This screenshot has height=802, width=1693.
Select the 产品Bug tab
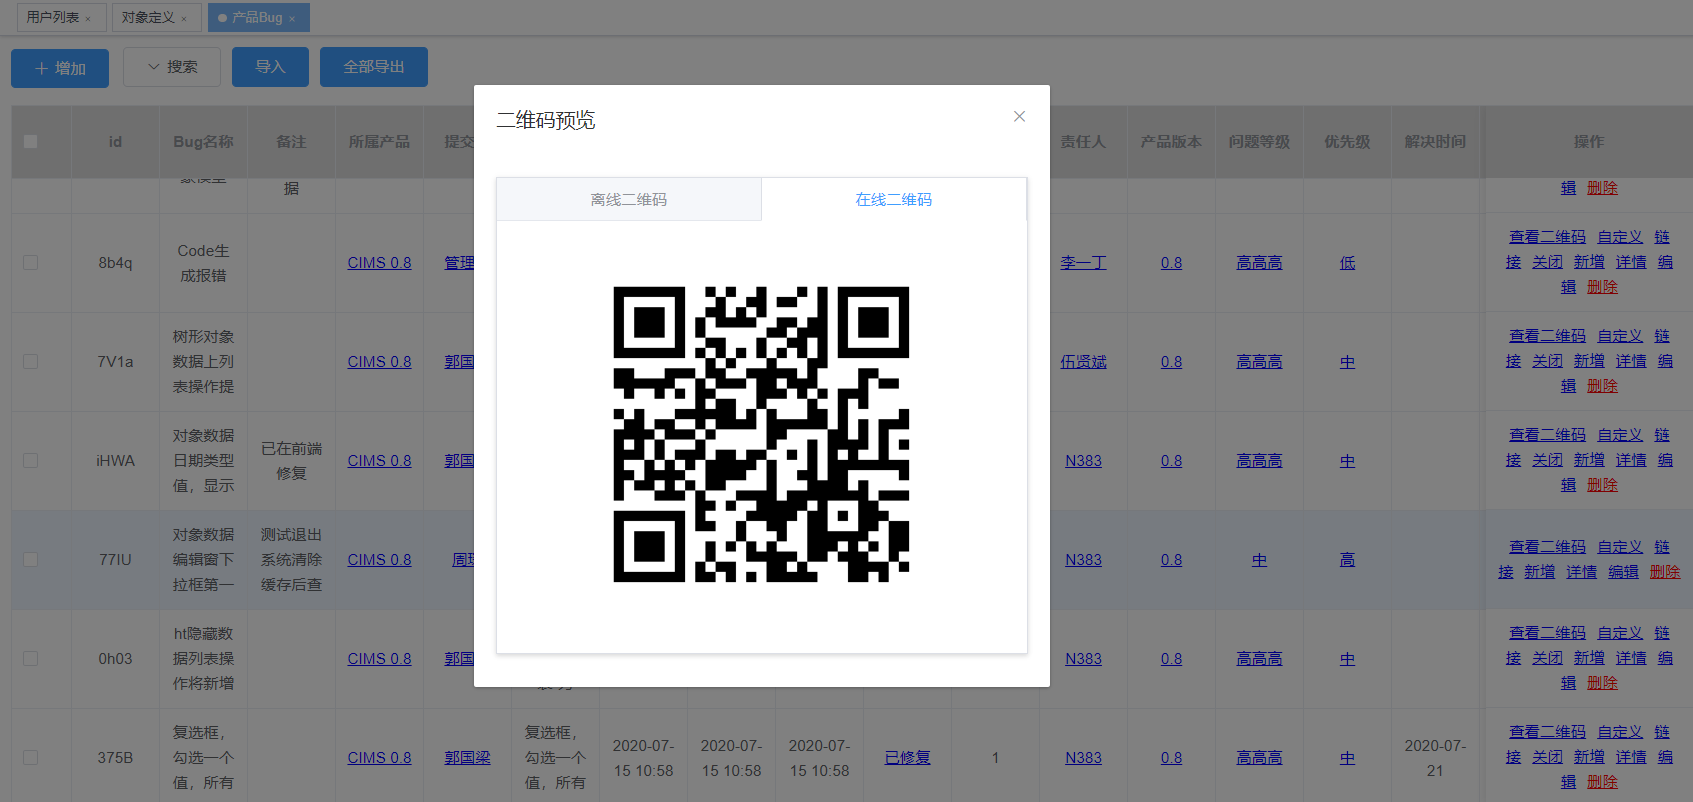(x=257, y=17)
